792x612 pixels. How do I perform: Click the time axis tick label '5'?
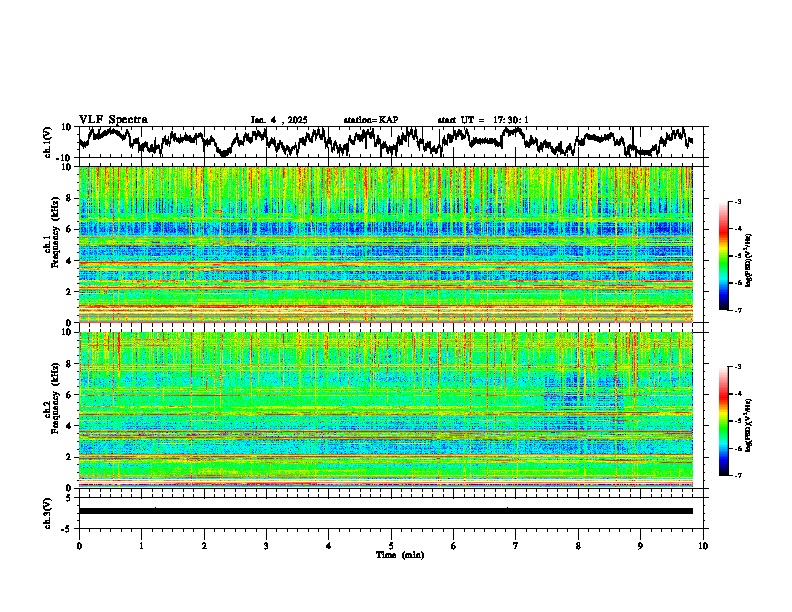391,546
